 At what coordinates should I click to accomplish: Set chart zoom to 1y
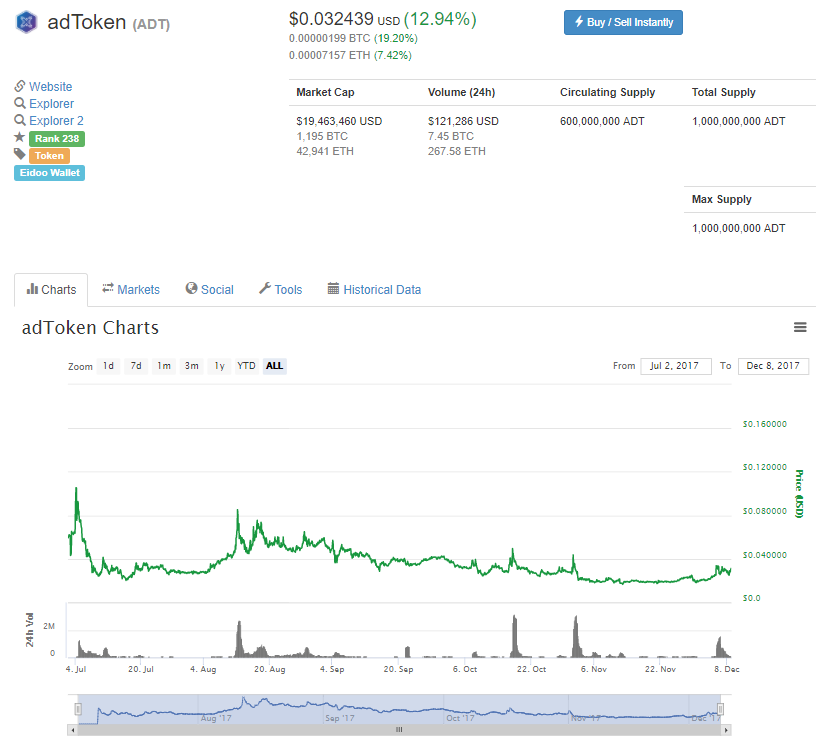[x=219, y=366]
